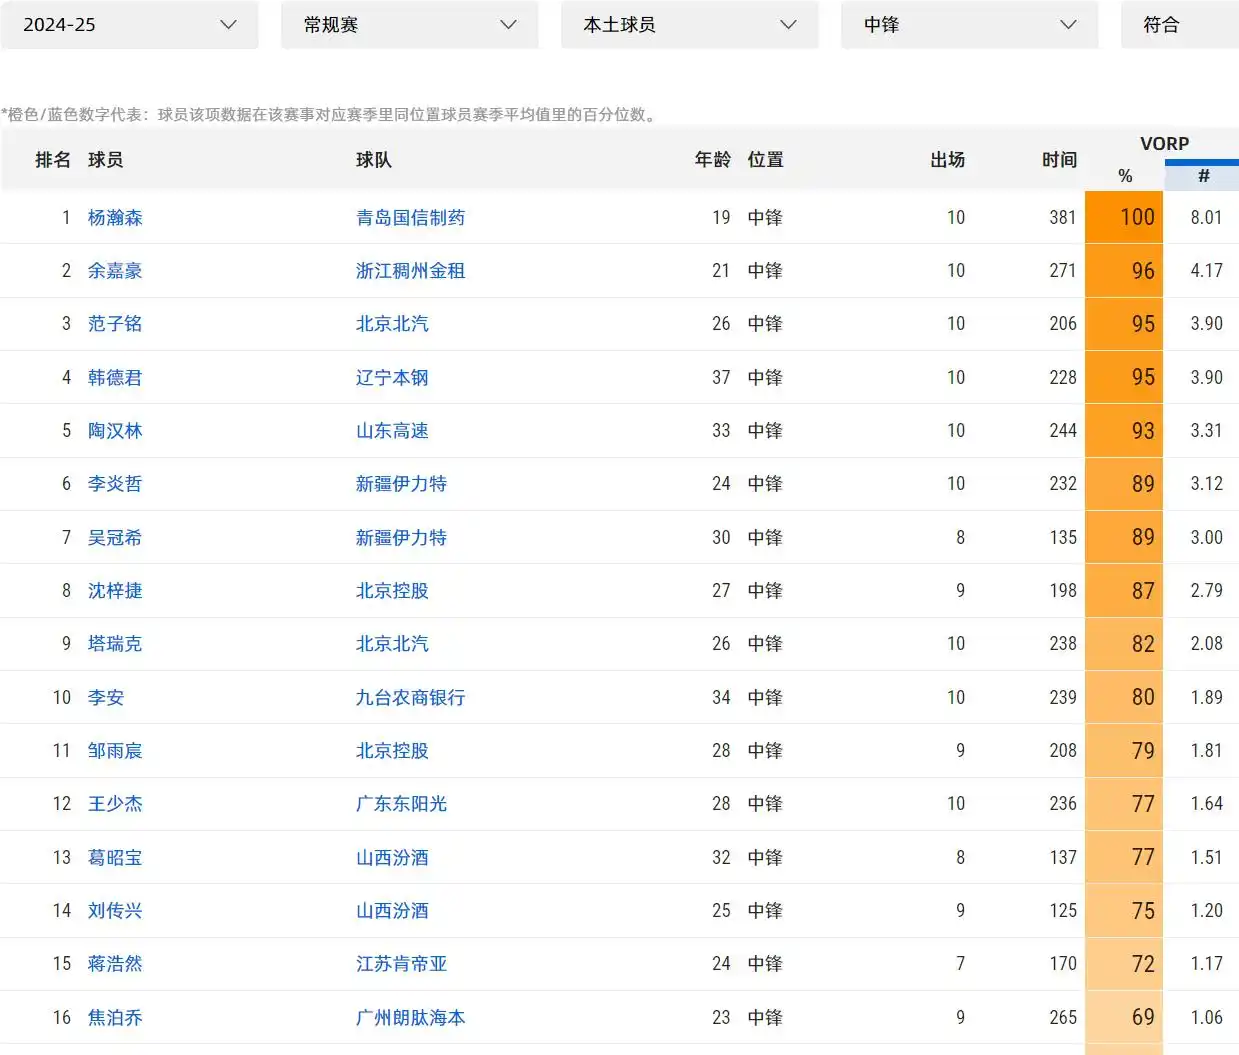Open team 江苏肯帝亚 page
The width and height of the screenshot is (1239, 1055).
[x=402, y=964]
